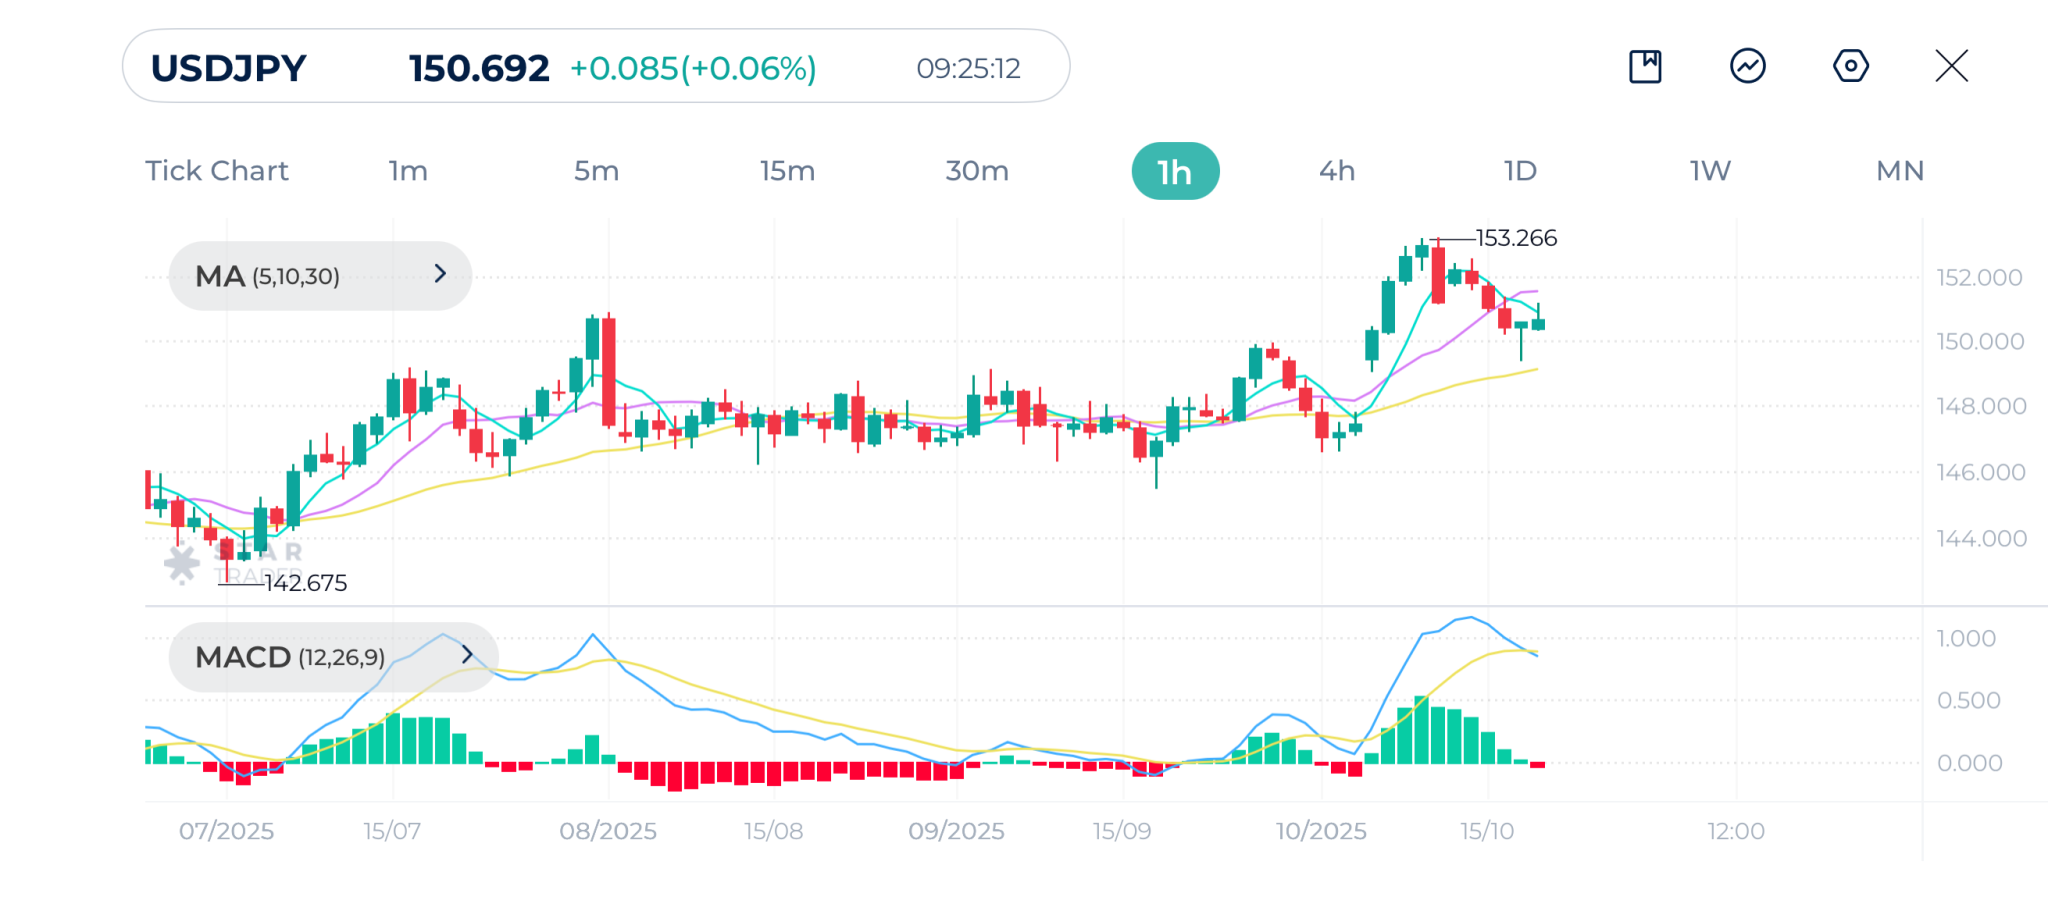2048x904 pixels.
Task: Close the chart with X icon
Action: point(1951,67)
